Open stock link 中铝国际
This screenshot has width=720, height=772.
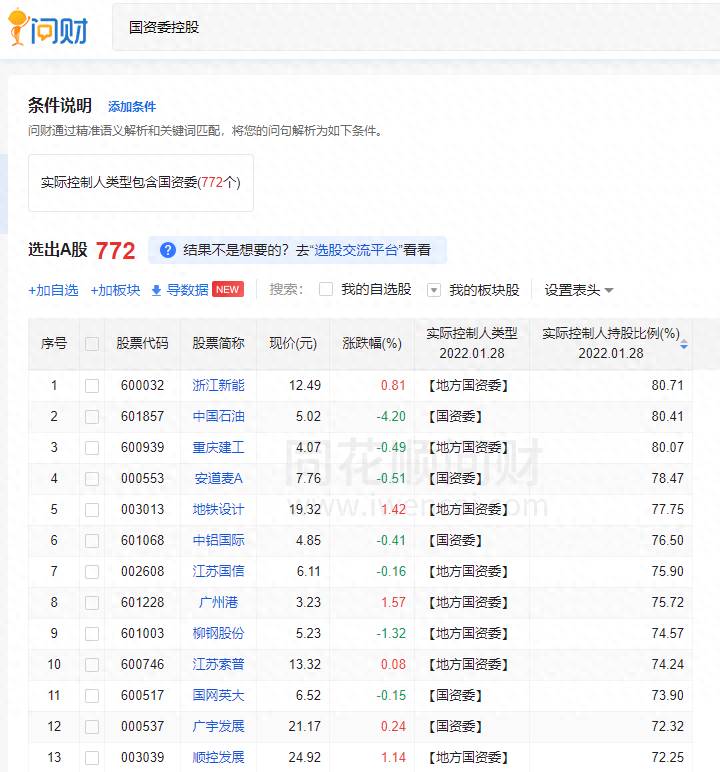click(x=218, y=540)
